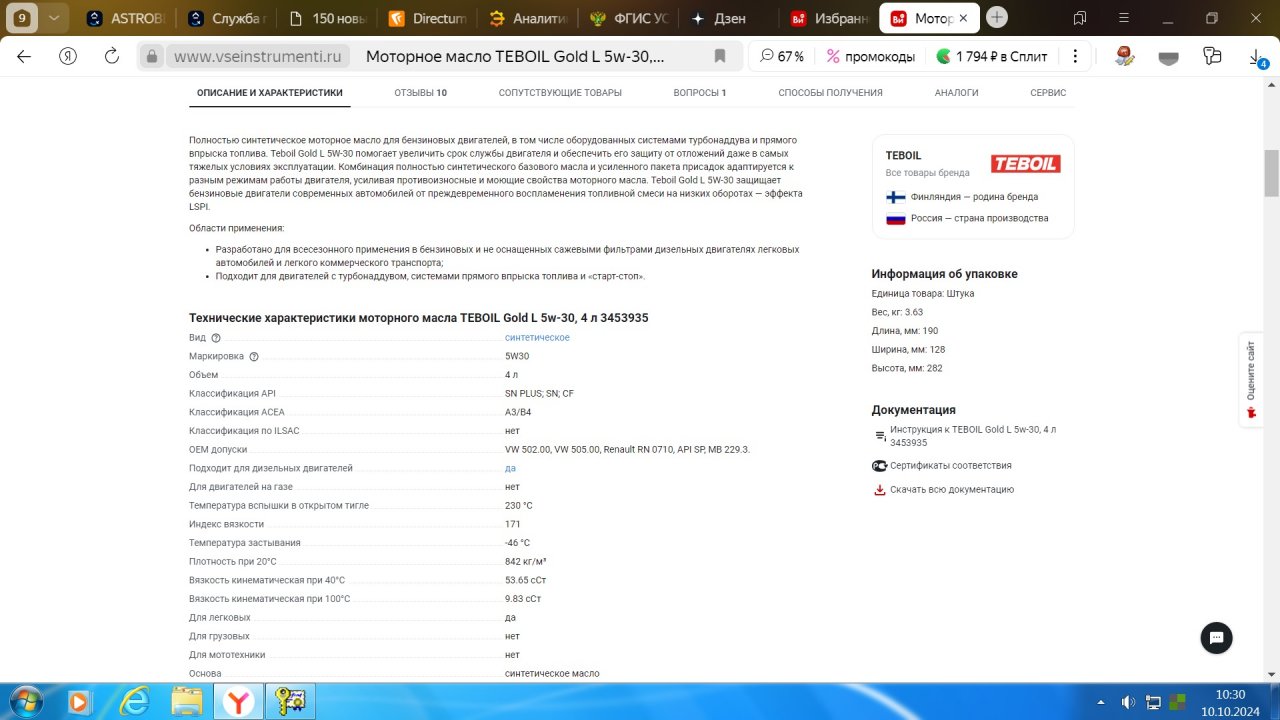The width and height of the screenshot is (1280, 720).
Task: Open the АНАЛОГИ tab
Action: [956, 93]
